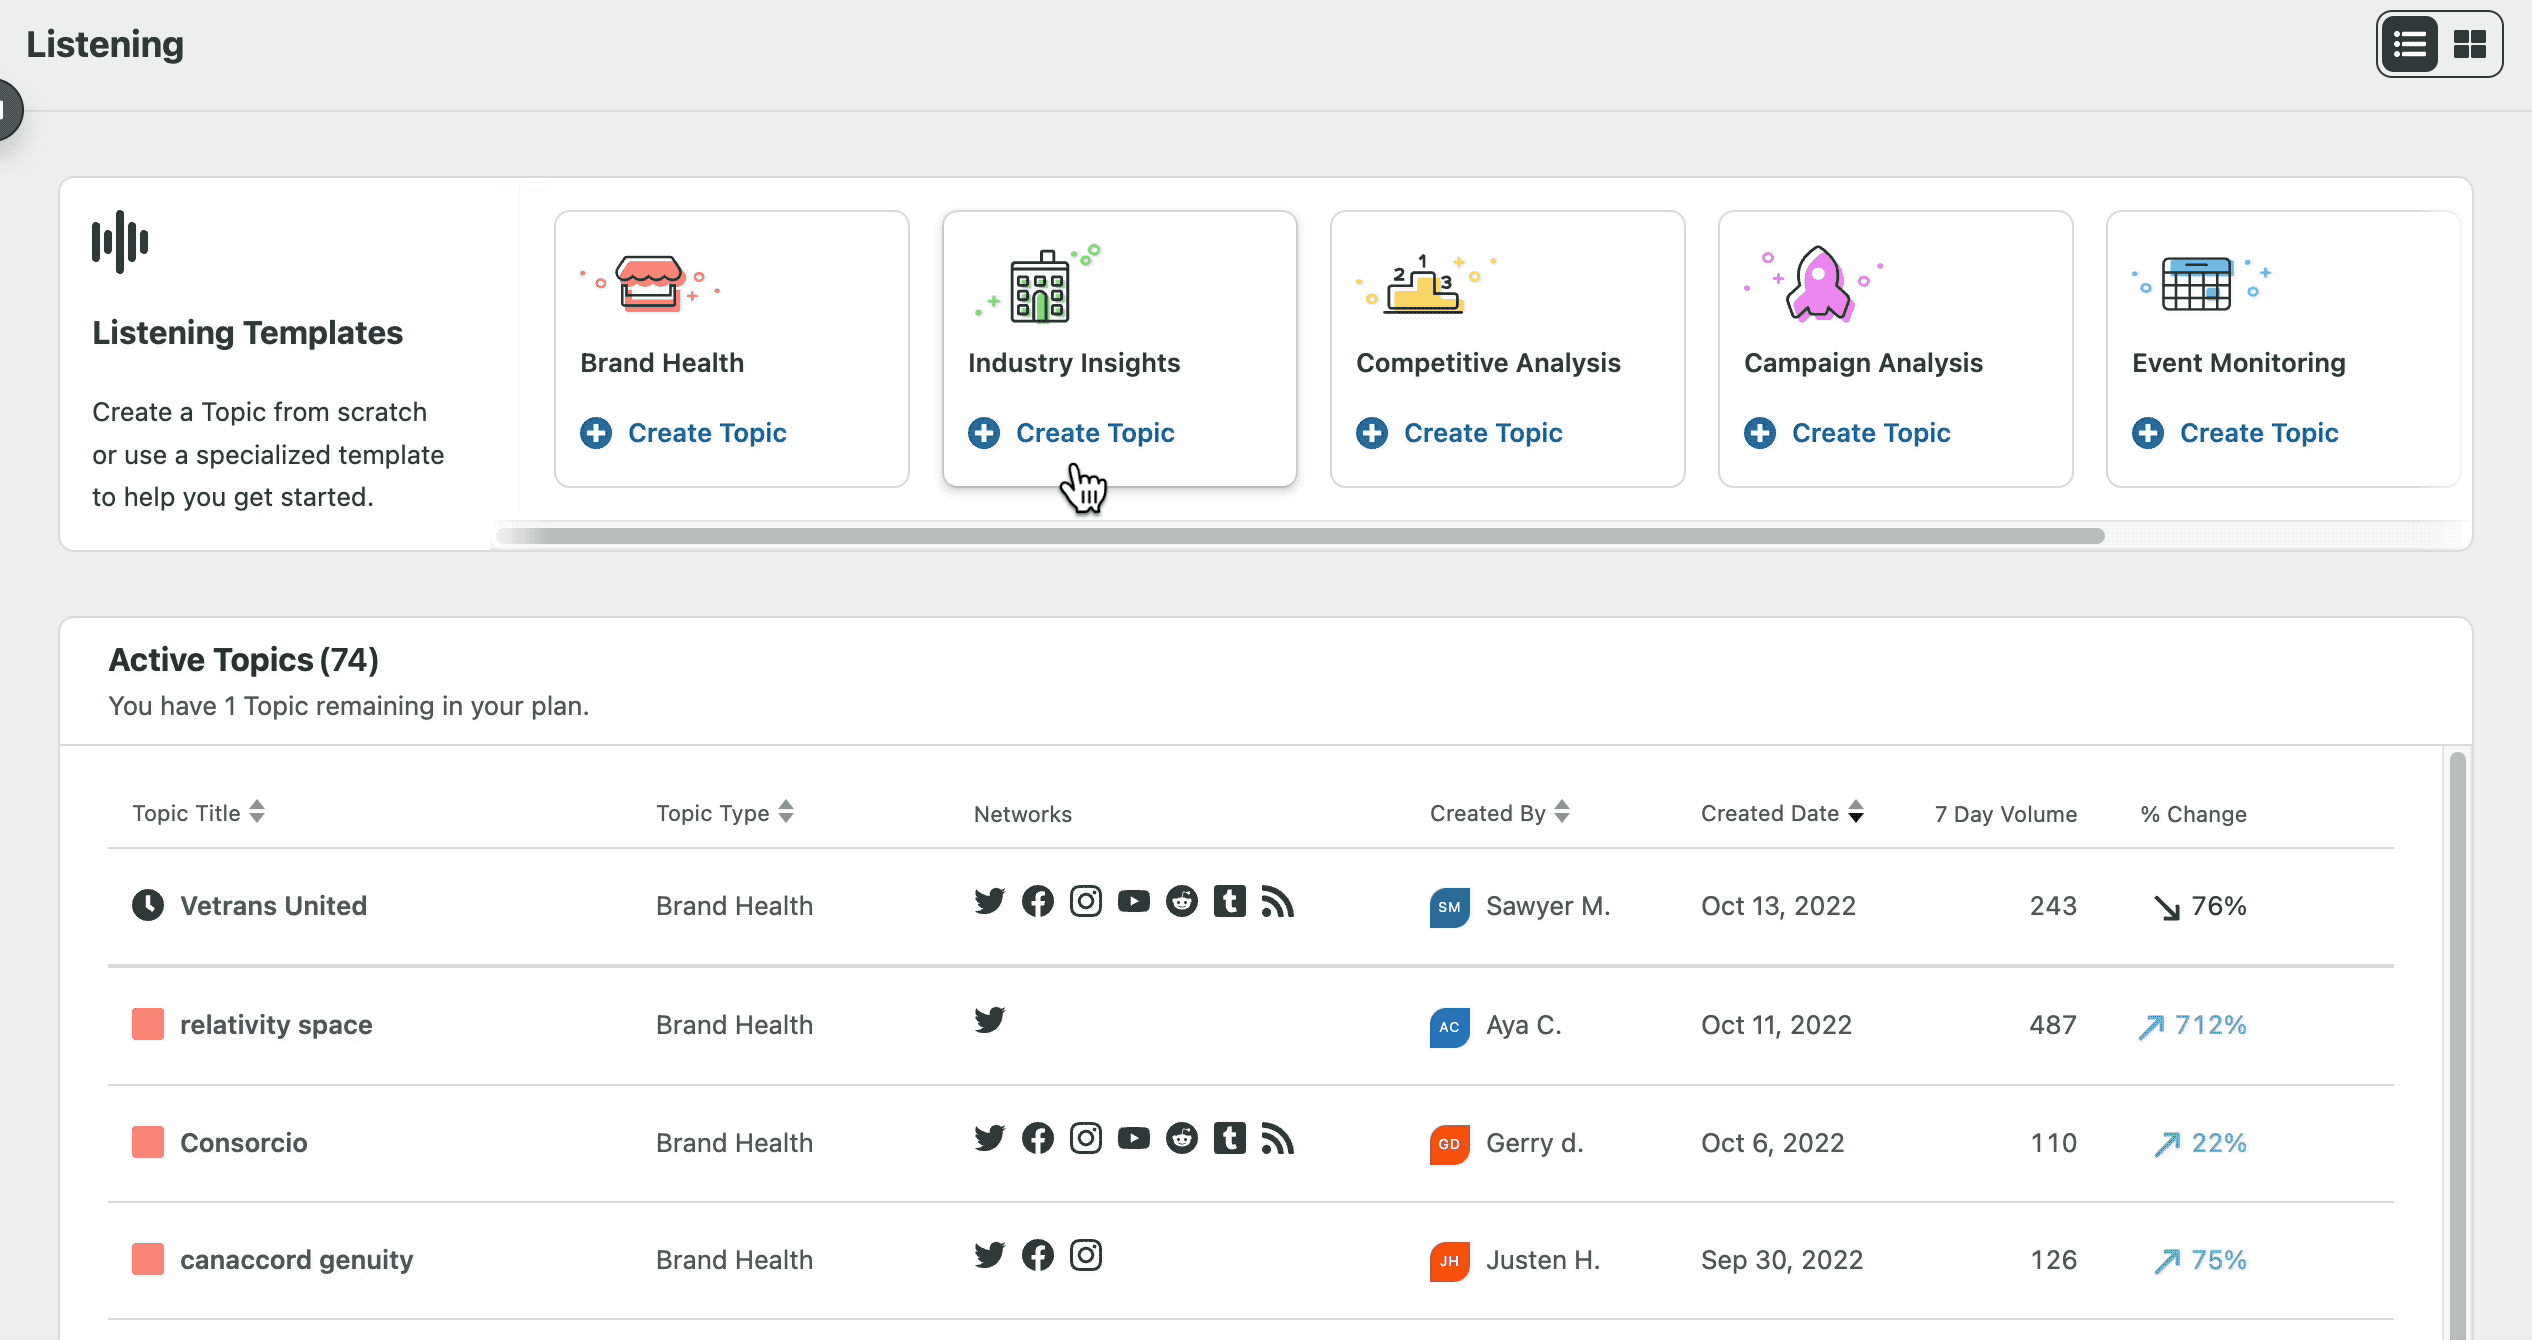The image size is (2532, 1340).
Task: Click the Competitive Analysis podium icon
Action: (1426, 284)
